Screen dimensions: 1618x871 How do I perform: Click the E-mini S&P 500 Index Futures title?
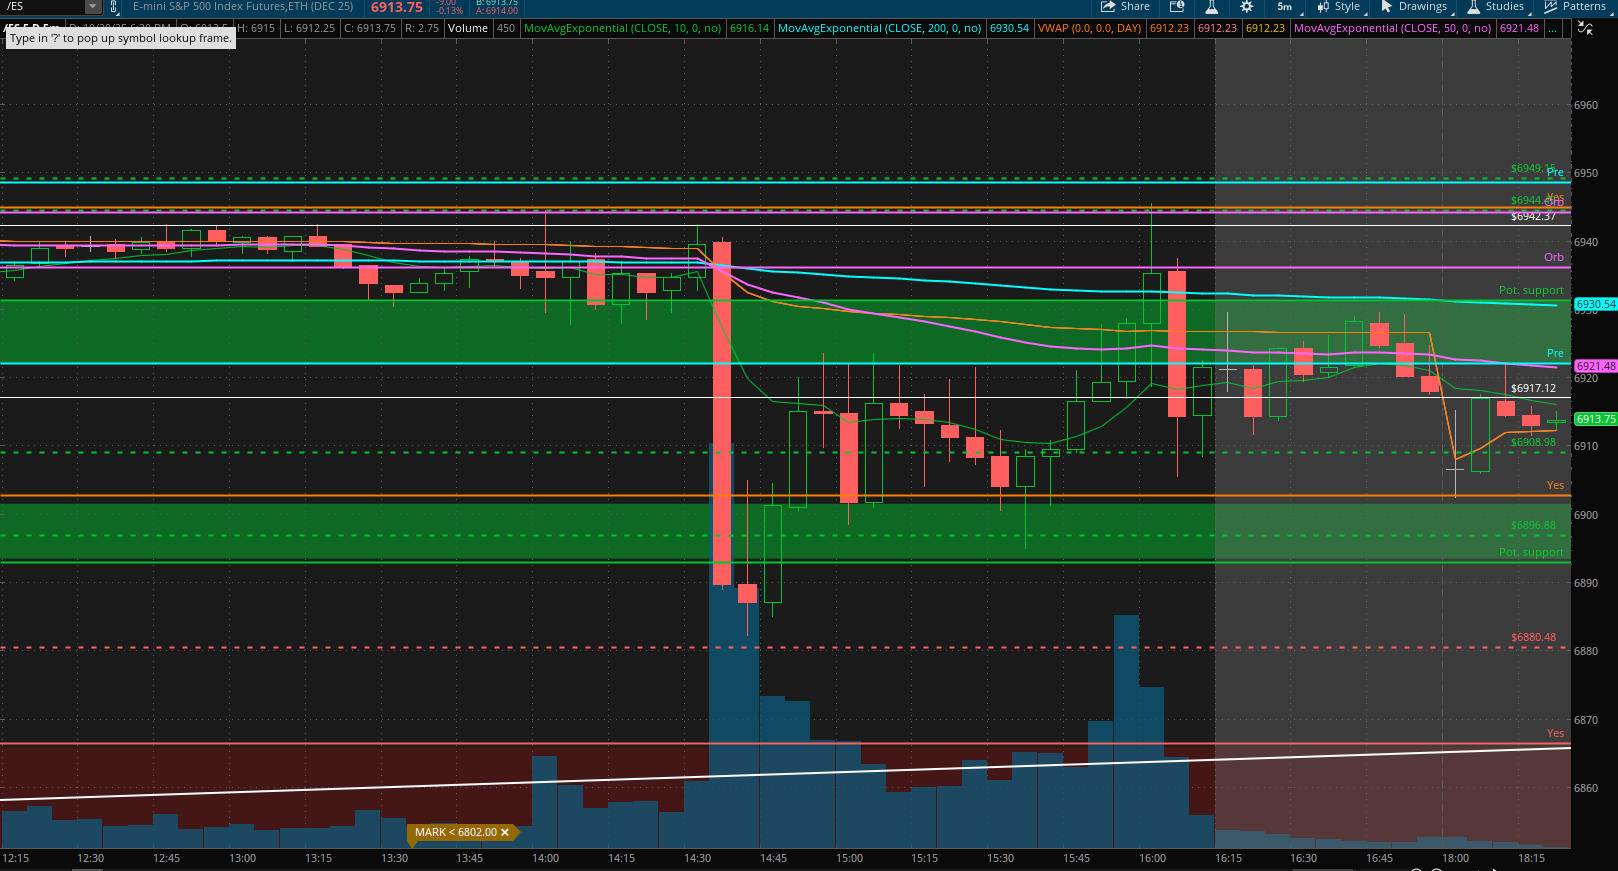click(243, 6)
